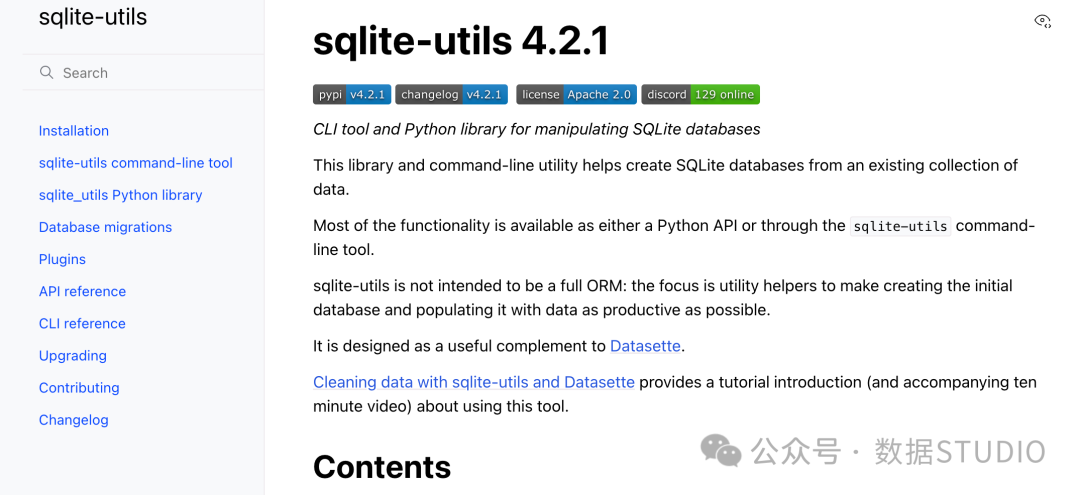The image size is (1080, 495).
Task: View the API reference page
Action: [82, 291]
